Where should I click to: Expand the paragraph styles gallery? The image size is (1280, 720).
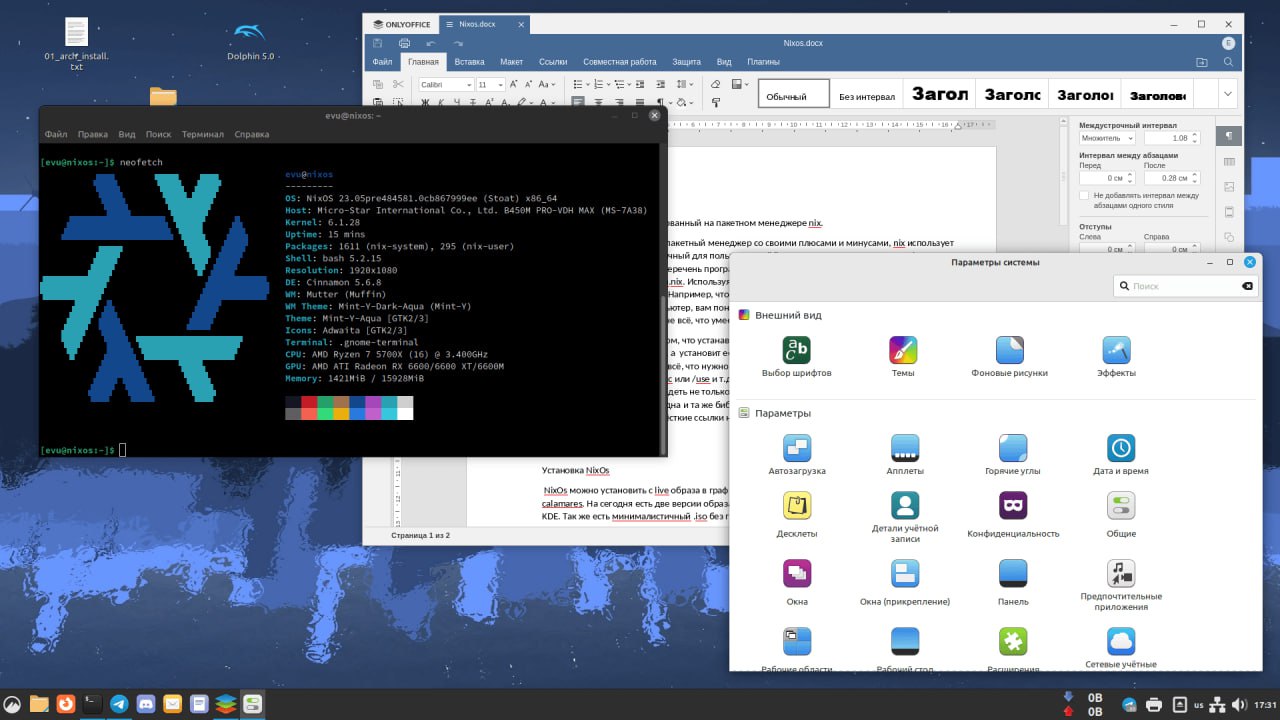pyautogui.click(x=1227, y=94)
